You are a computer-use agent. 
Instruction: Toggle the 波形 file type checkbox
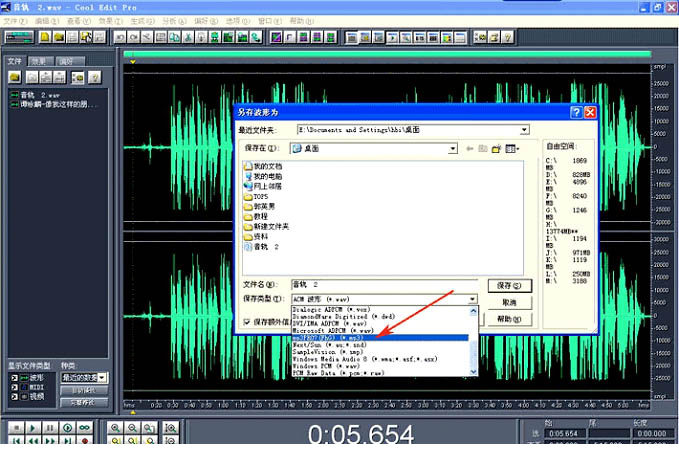[14, 378]
